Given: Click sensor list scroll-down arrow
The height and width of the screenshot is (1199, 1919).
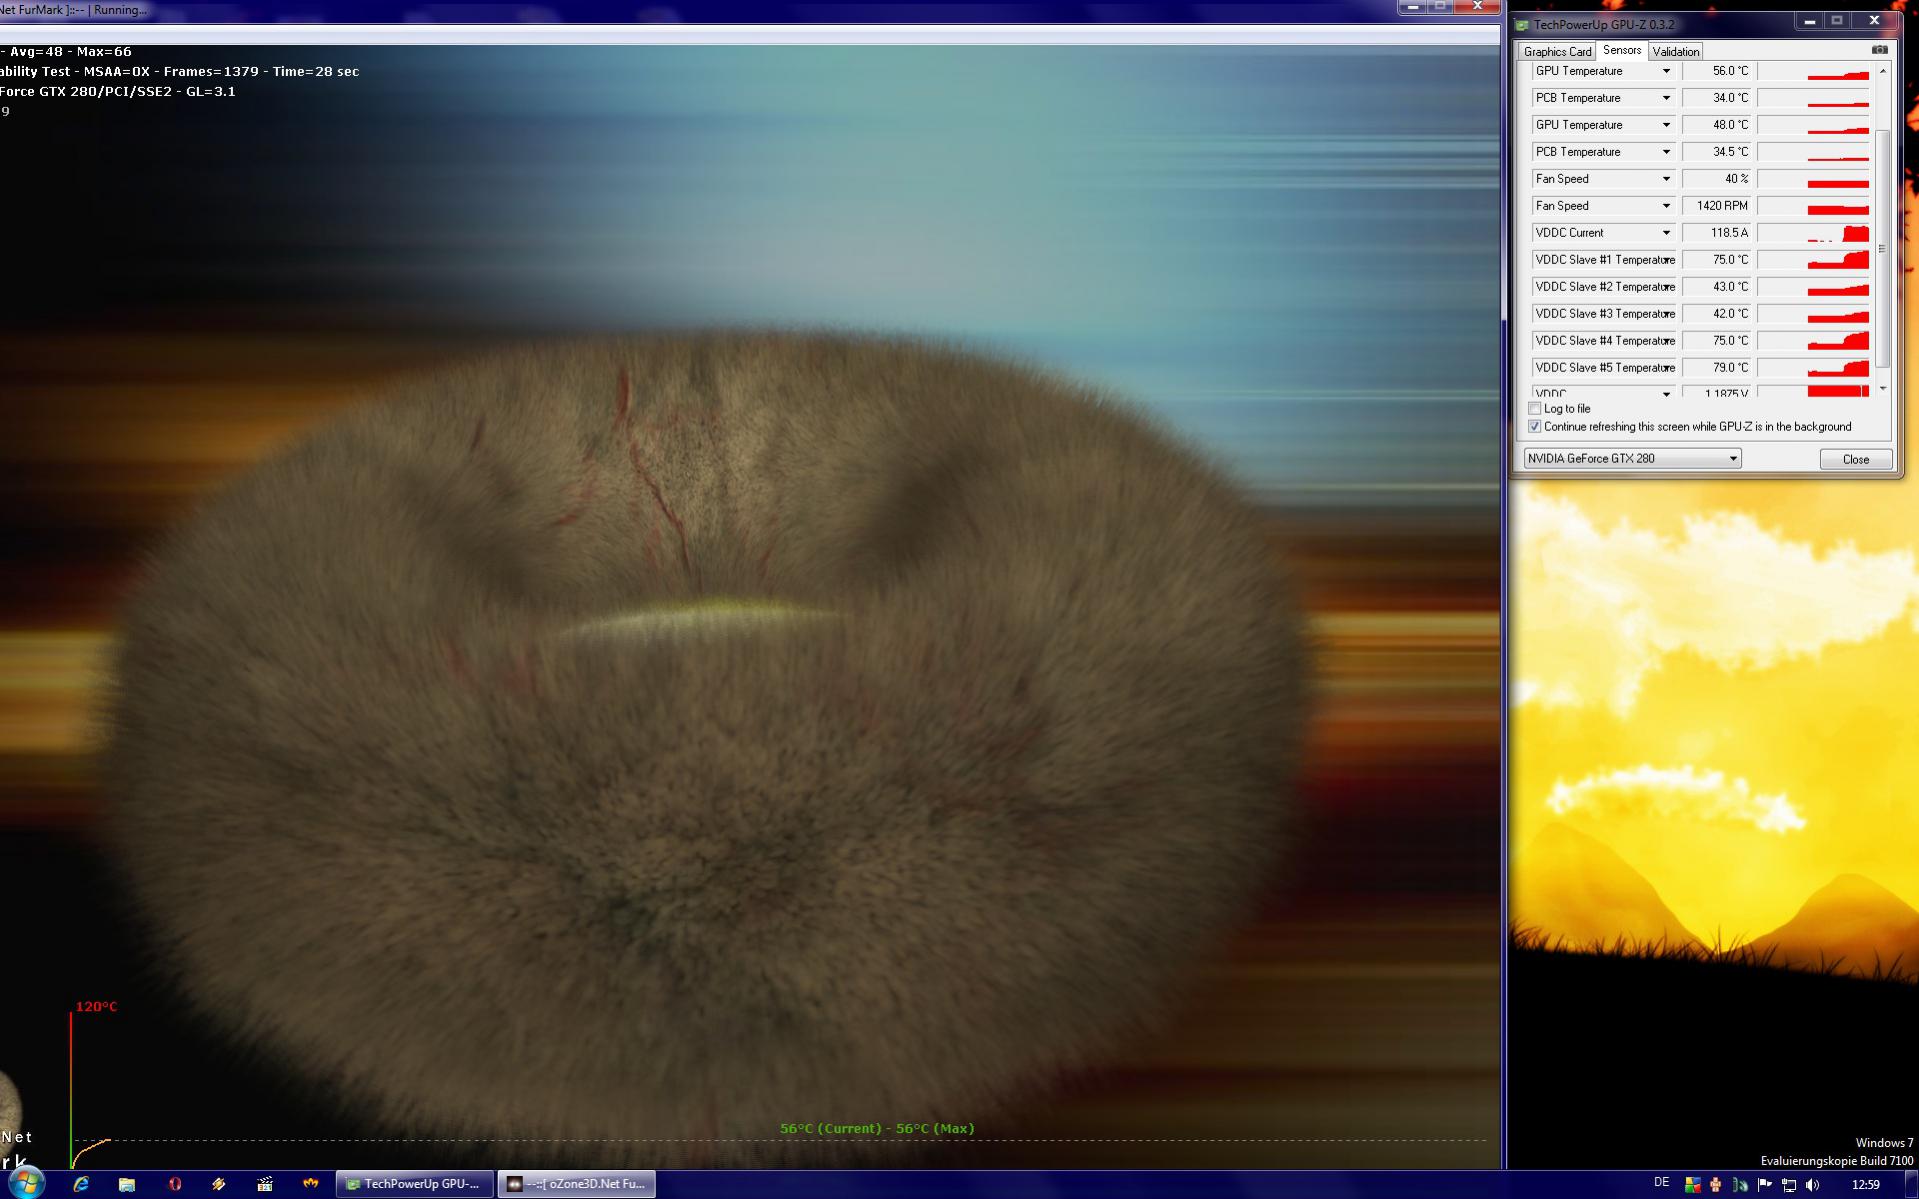Looking at the screenshot, I should 1883,388.
